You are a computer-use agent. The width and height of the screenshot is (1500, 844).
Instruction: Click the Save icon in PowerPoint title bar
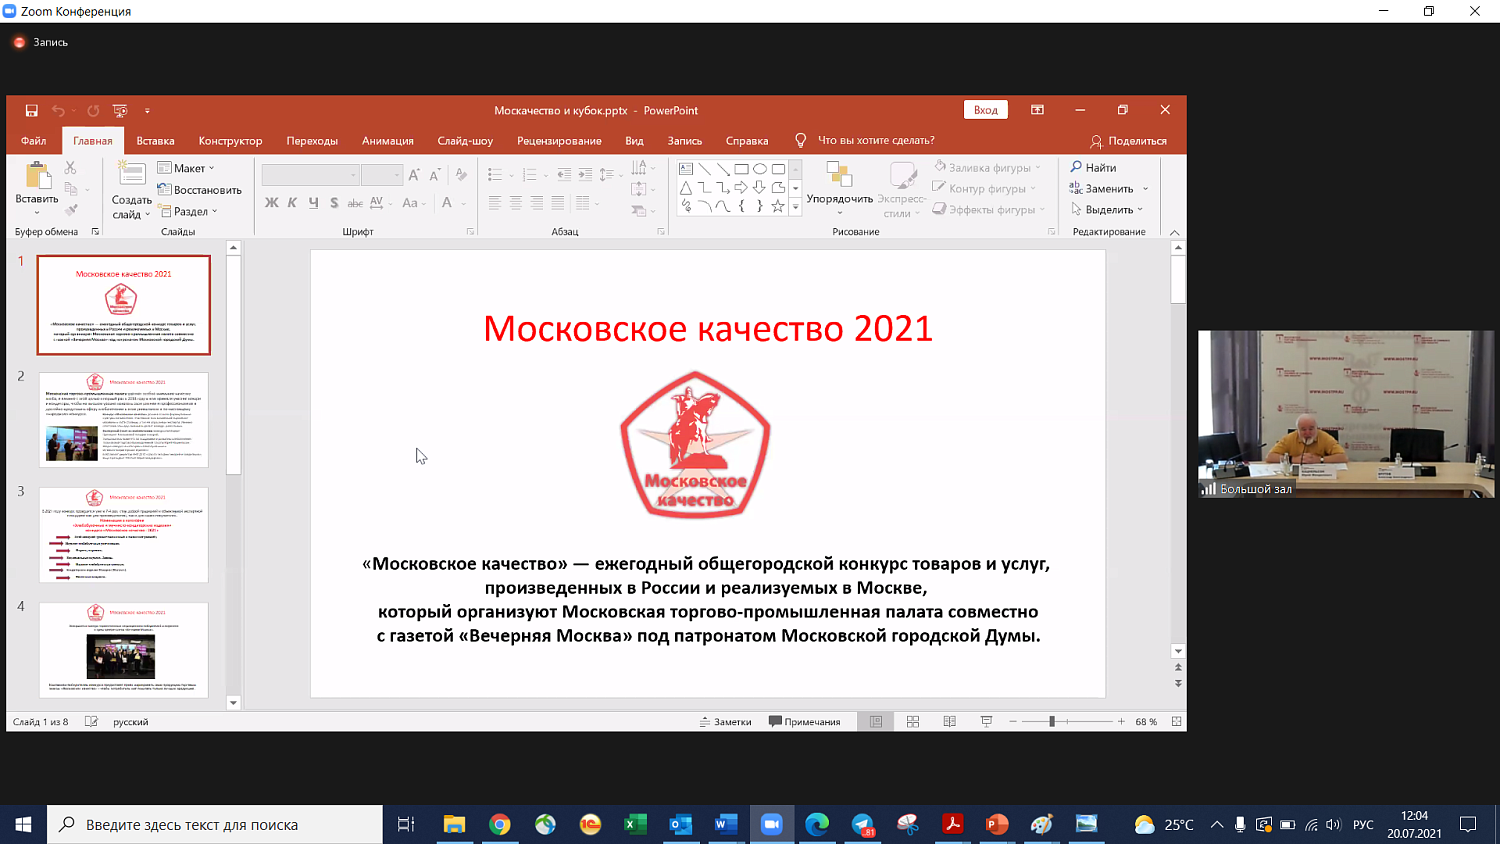point(31,111)
